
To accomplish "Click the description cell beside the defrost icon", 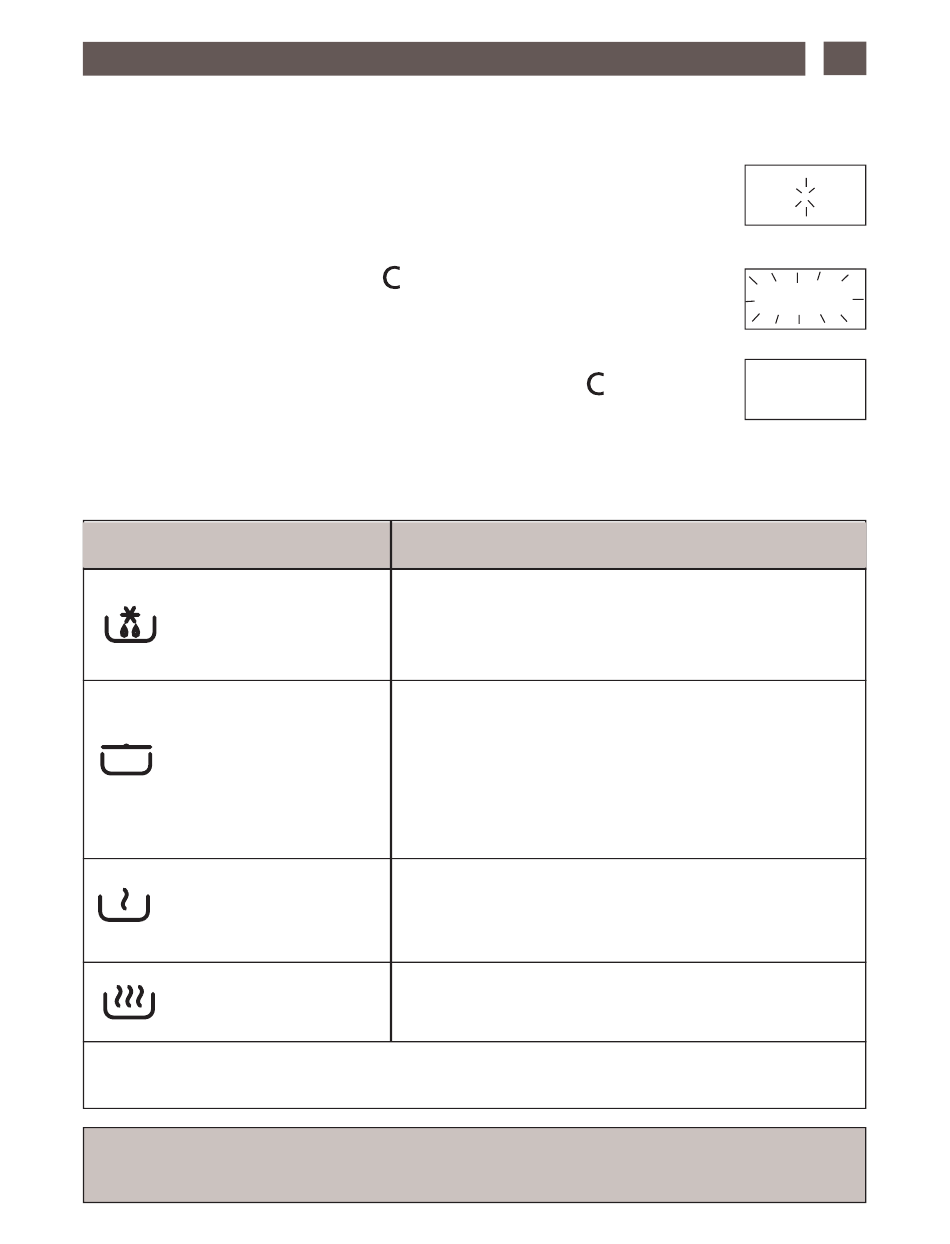I will (628, 625).
